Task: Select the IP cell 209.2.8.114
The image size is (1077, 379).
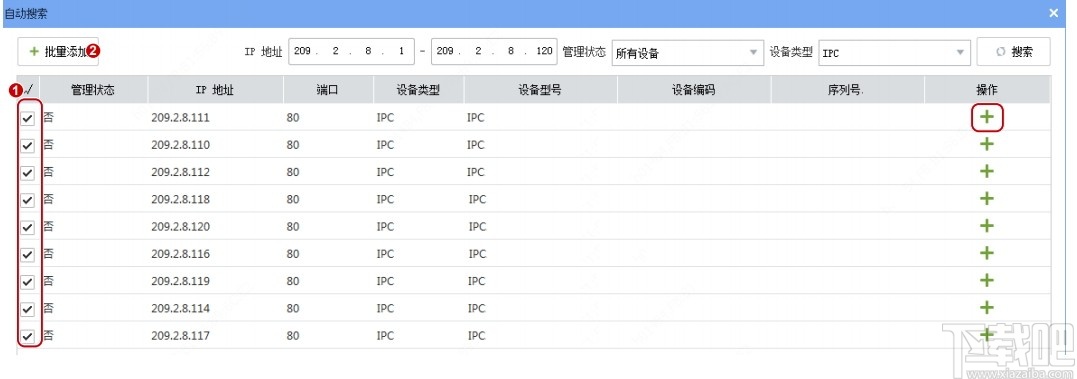Action: pos(180,308)
